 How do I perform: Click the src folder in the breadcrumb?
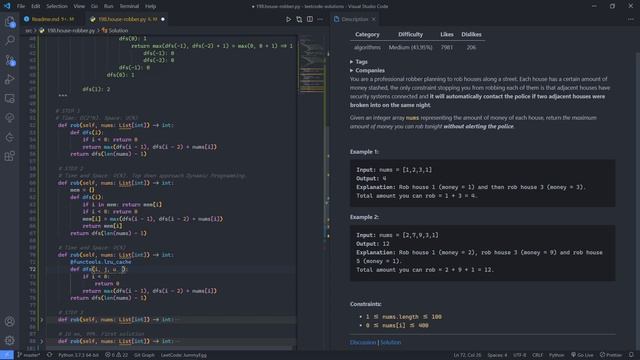[29, 31]
